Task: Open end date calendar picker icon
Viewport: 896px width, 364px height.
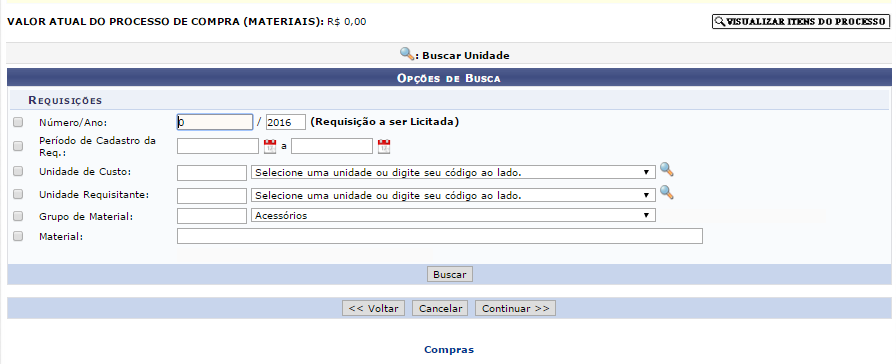Action: click(x=384, y=146)
